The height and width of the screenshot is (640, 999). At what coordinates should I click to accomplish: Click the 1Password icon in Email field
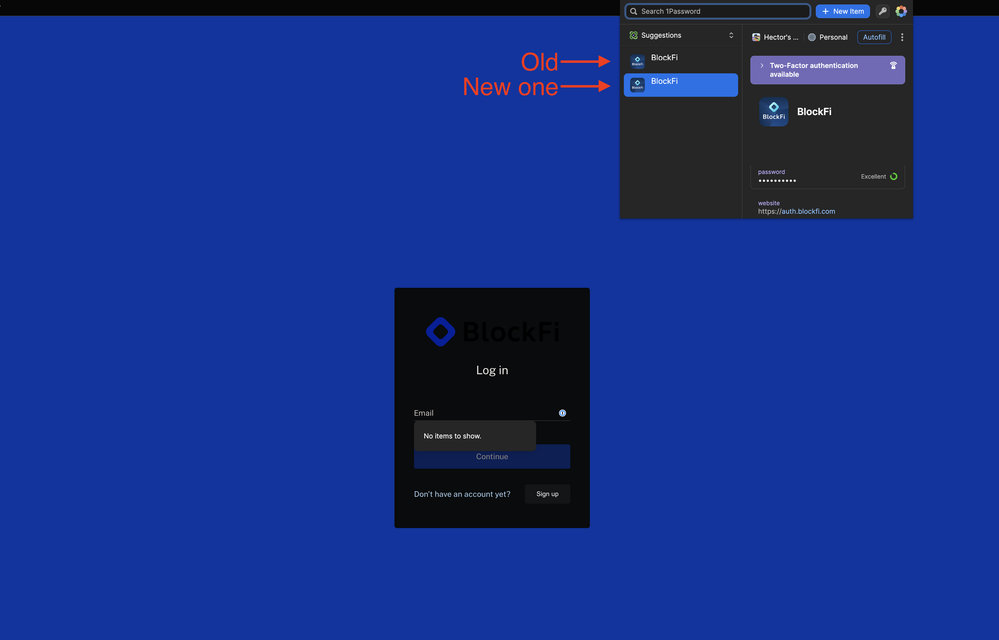(562, 413)
